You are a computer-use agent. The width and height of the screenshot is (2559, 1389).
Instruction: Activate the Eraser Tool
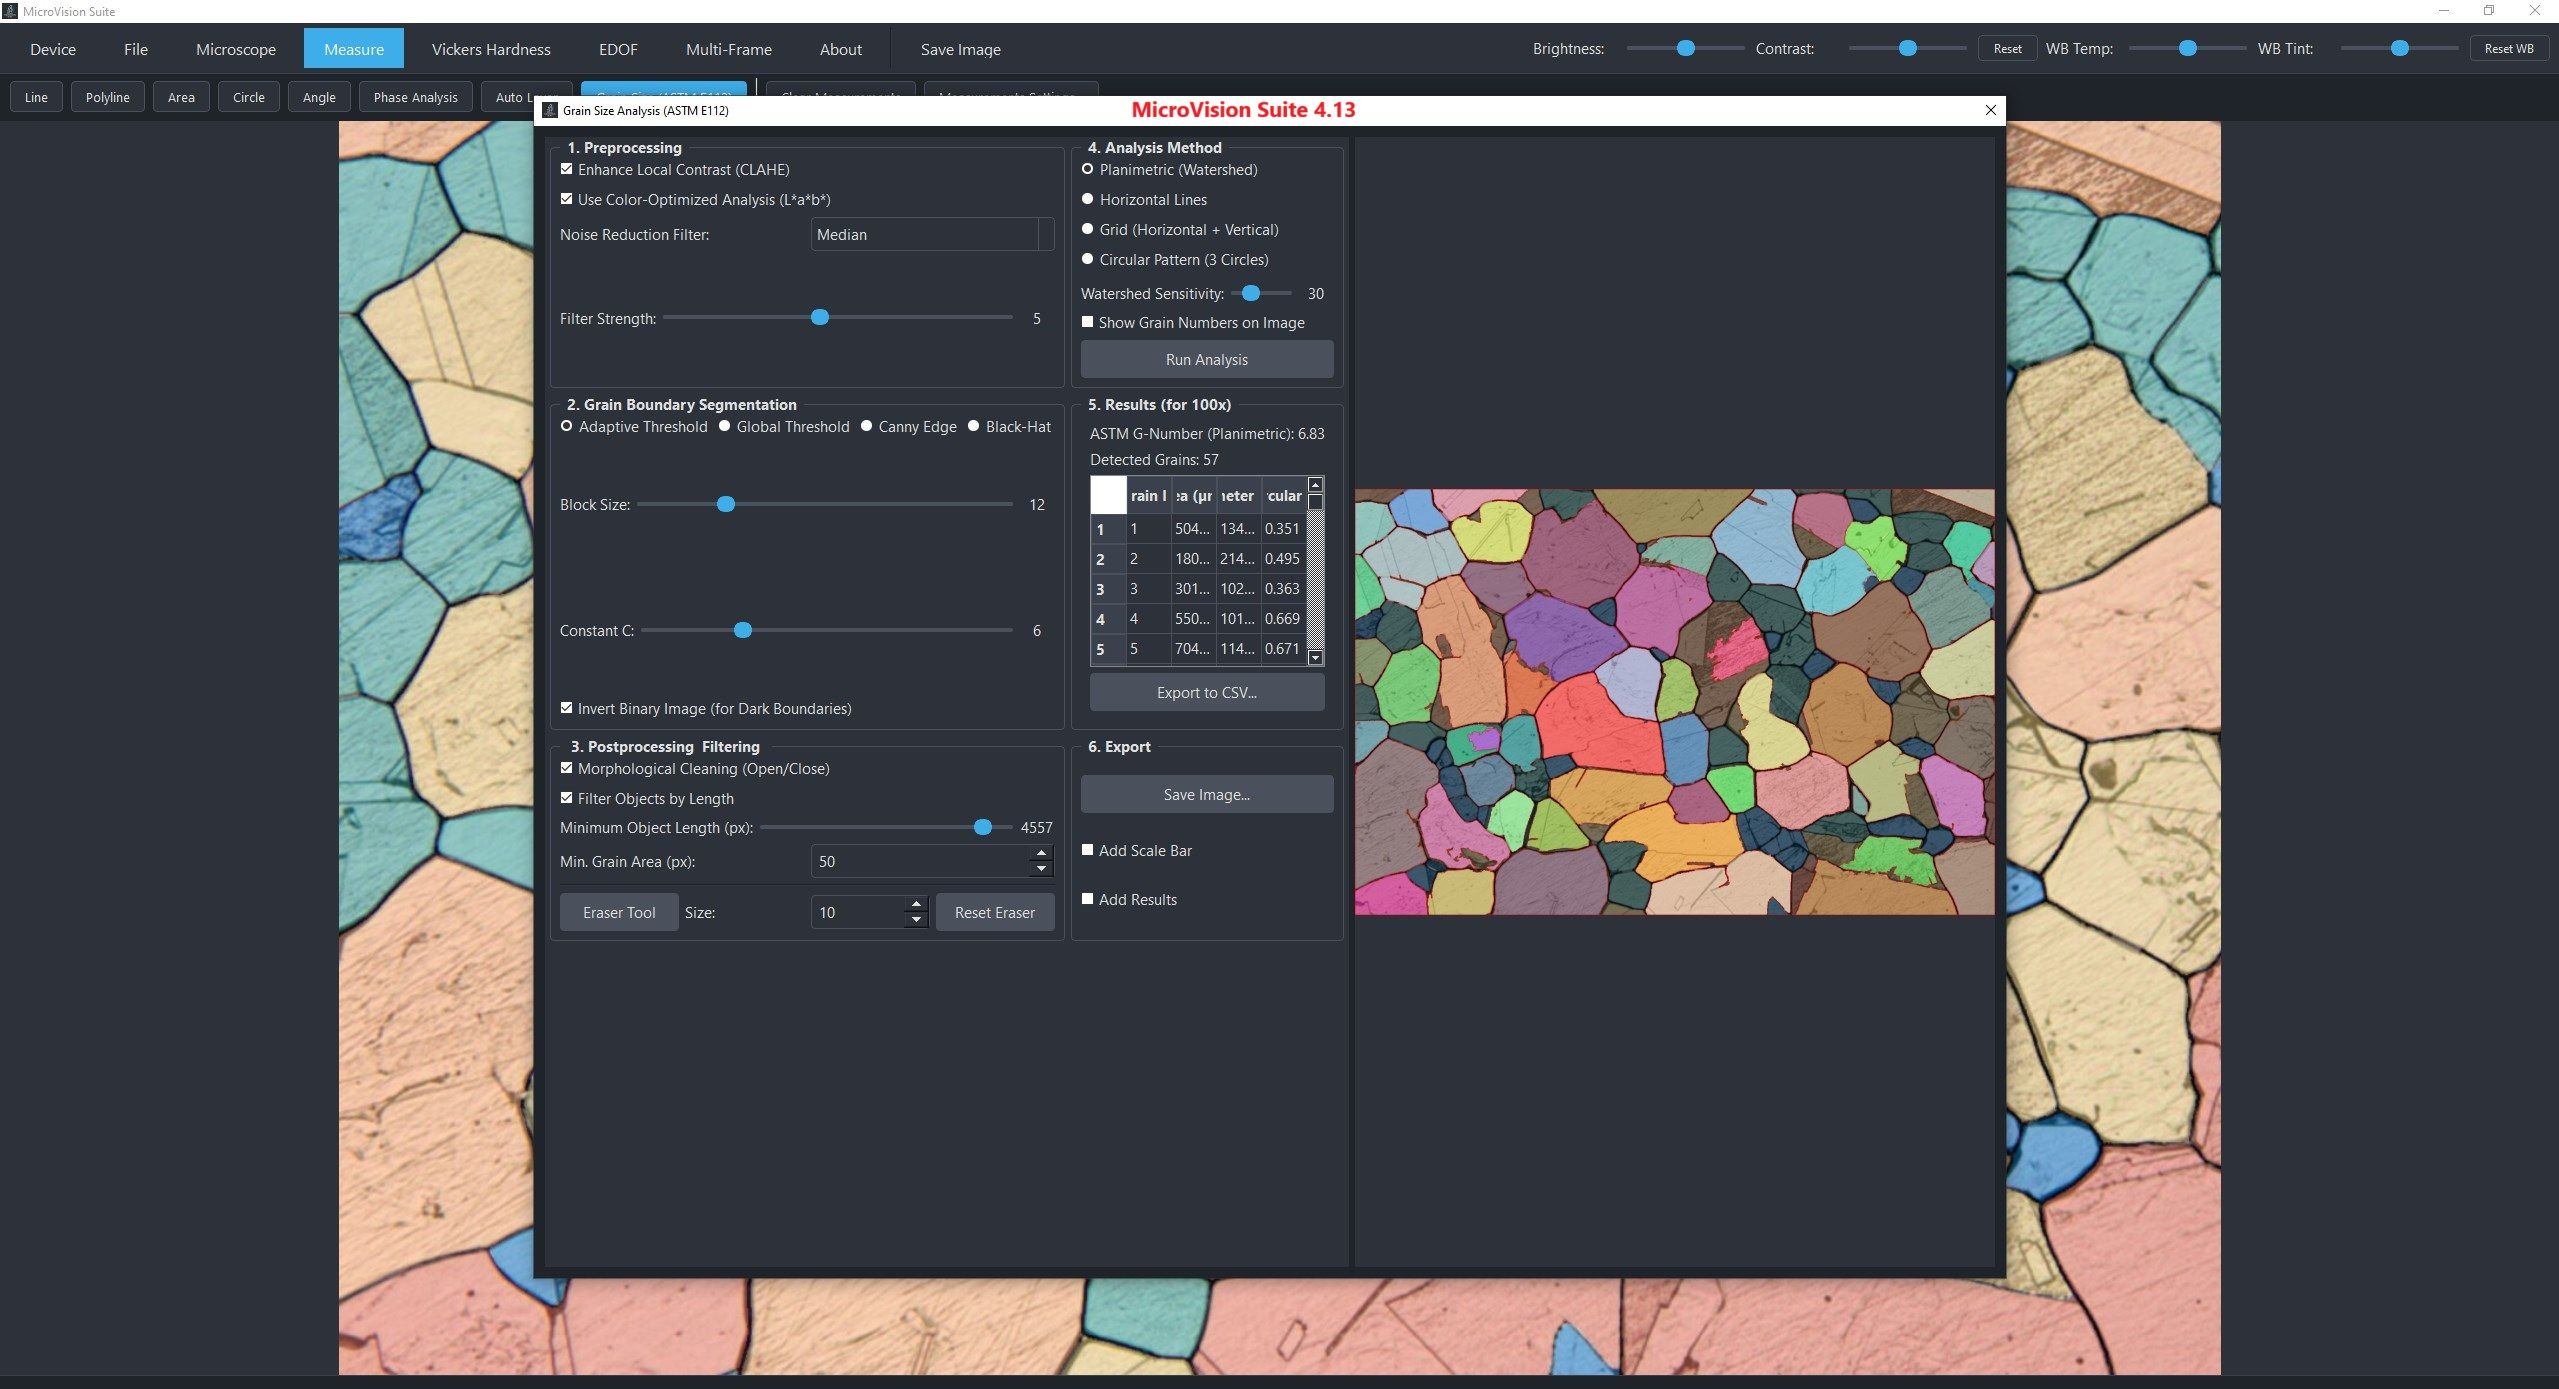coord(618,911)
